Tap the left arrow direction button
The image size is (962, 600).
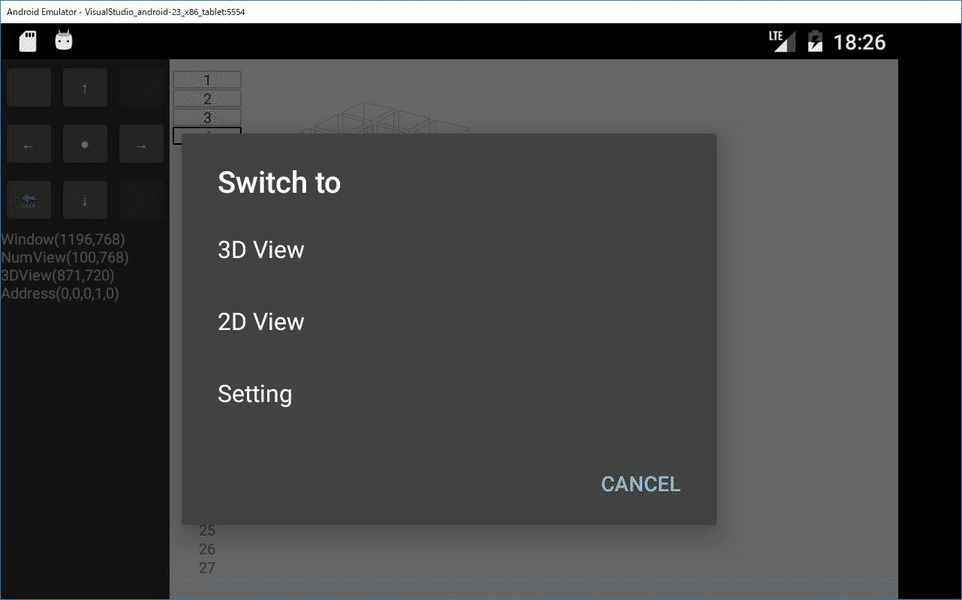(29, 144)
